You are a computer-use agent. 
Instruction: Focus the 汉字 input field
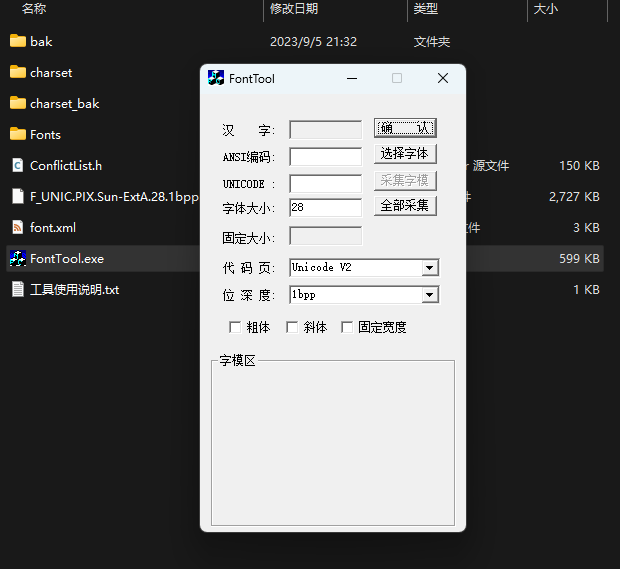(x=325, y=130)
